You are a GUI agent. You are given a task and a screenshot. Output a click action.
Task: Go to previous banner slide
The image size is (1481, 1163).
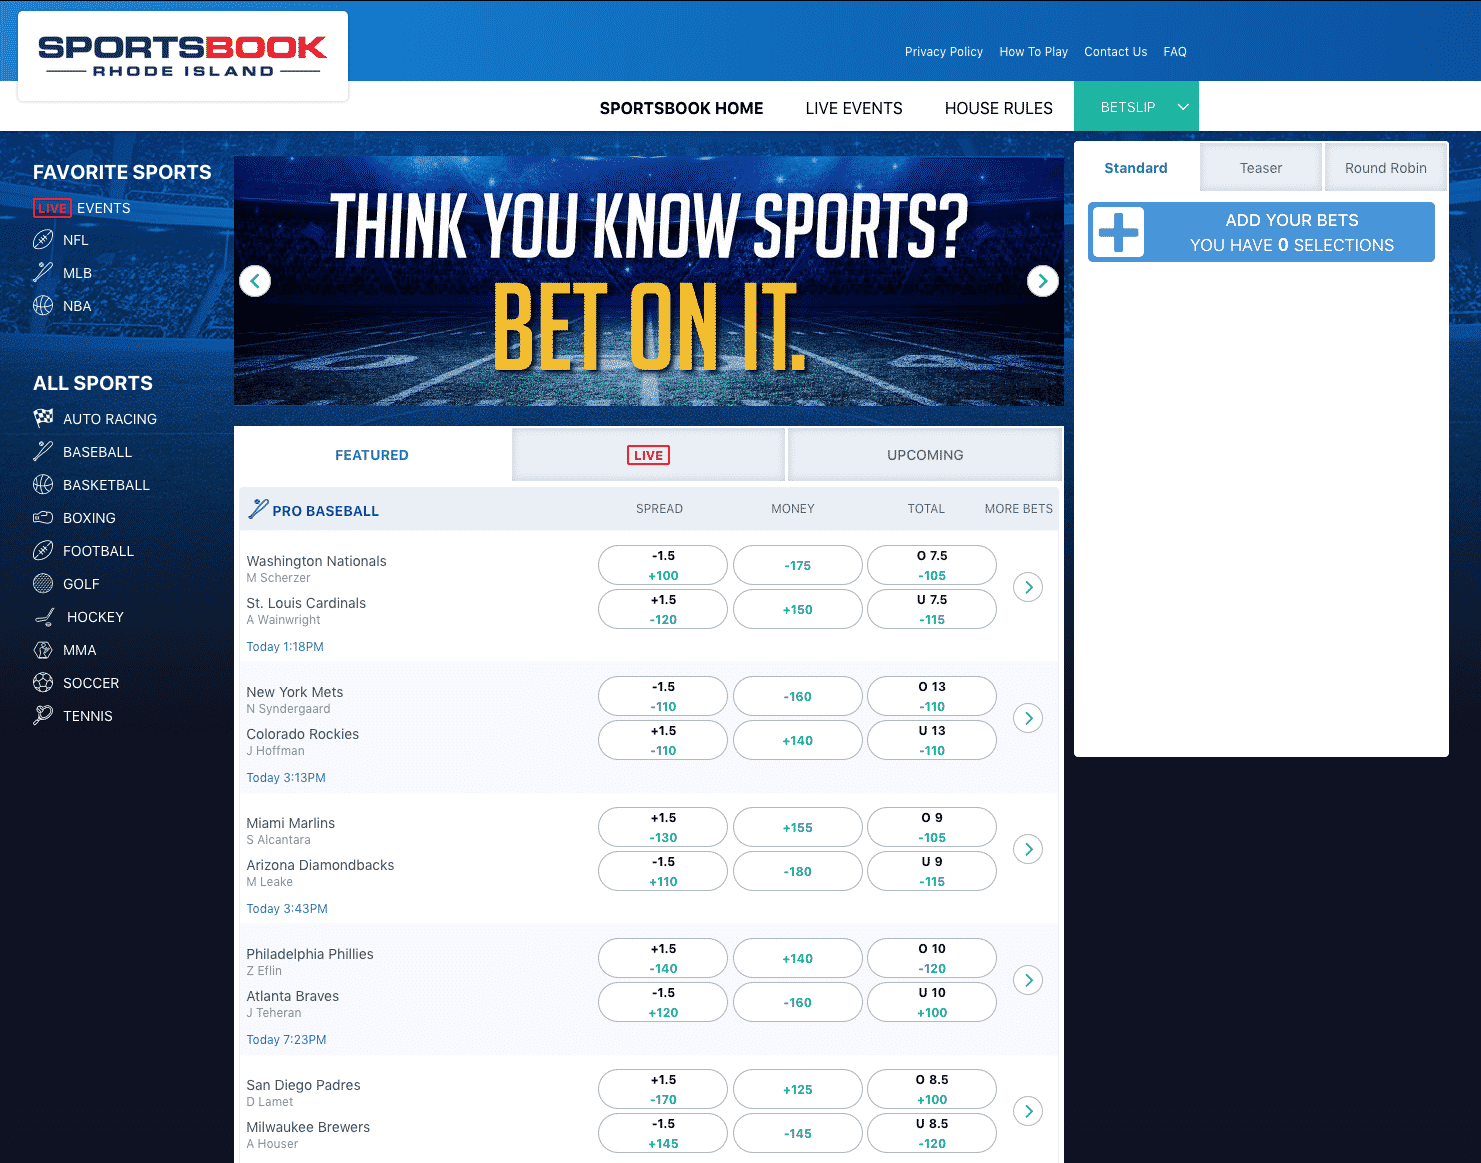point(255,281)
